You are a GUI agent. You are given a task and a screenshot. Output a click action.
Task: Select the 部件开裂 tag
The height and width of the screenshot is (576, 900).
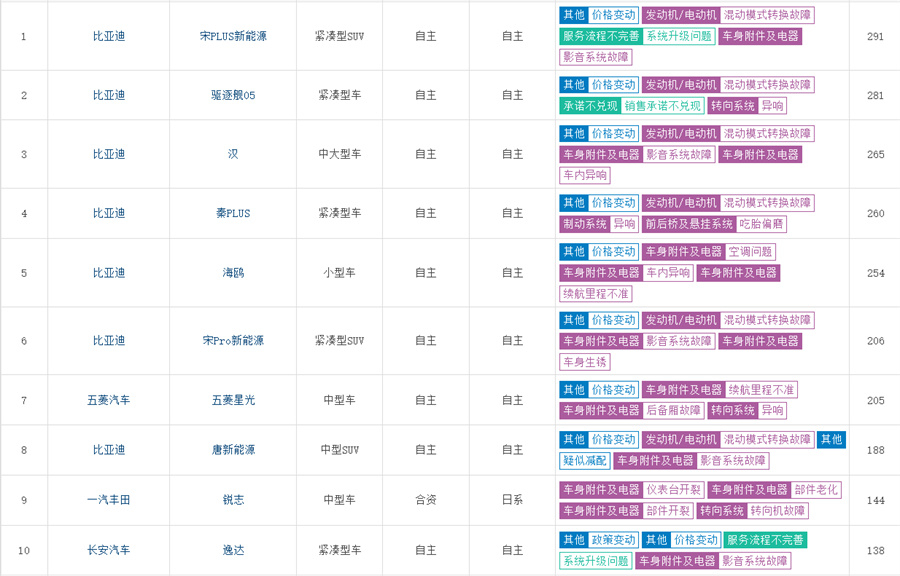(668, 511)
